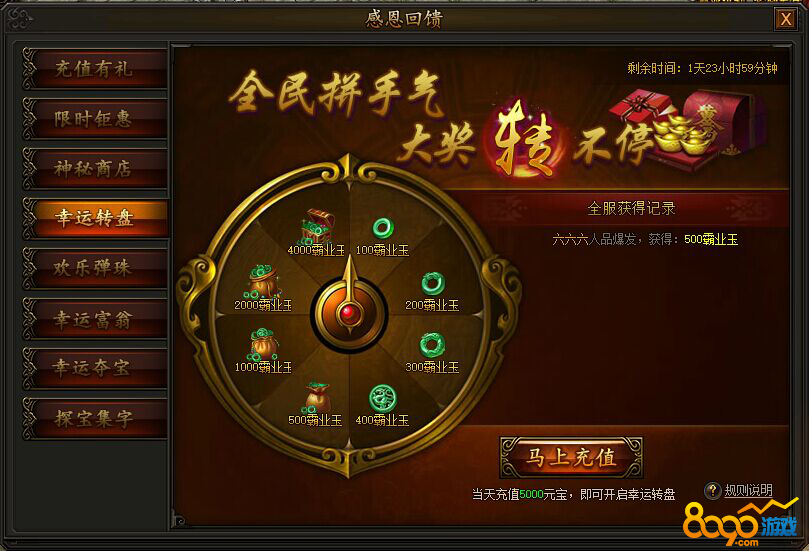The image size is (809, 551).
Task: Open the 神秘商店 tab
Action: (95, 169)
